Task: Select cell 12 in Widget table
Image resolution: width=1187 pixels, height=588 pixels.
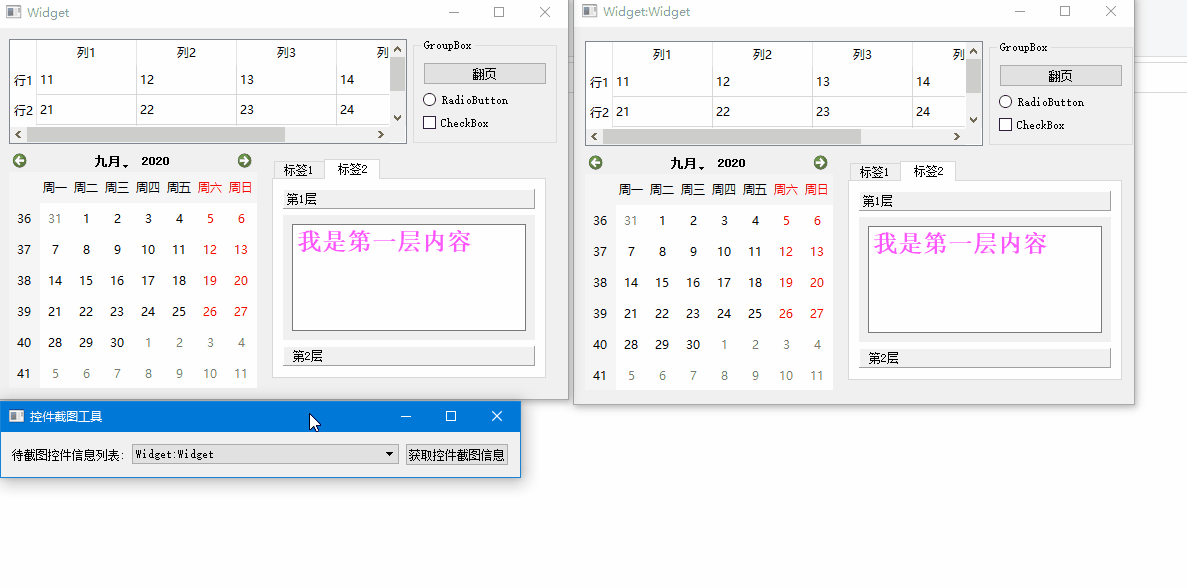Action: [x=186, y=79]
